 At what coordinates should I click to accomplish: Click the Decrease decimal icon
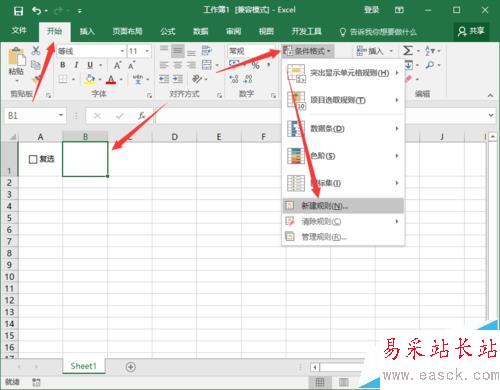pyautogui.click(x=248, y=79)
